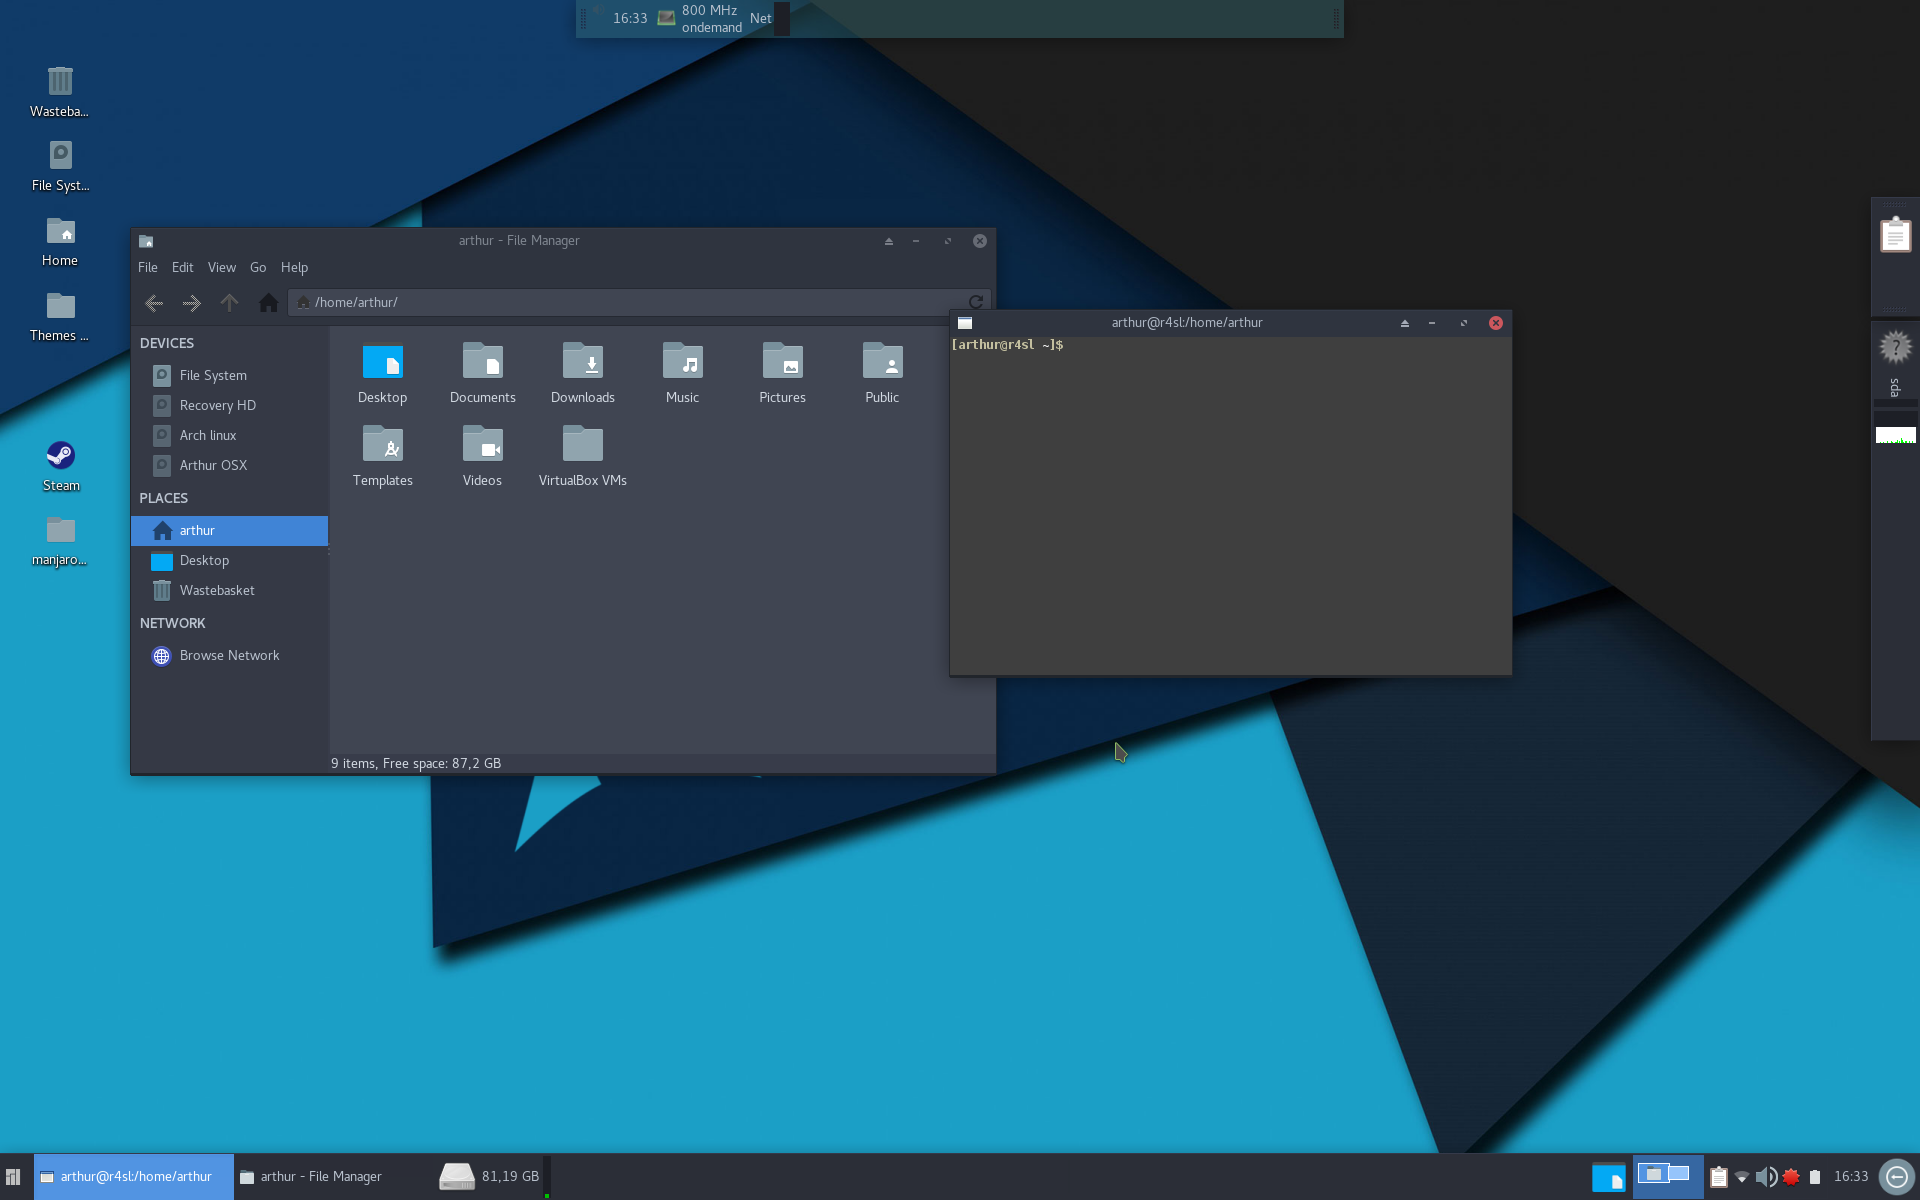Screen dimensions: 1920x1200
Task: Click the volume speaker tray icon
Action: 1766,1177
